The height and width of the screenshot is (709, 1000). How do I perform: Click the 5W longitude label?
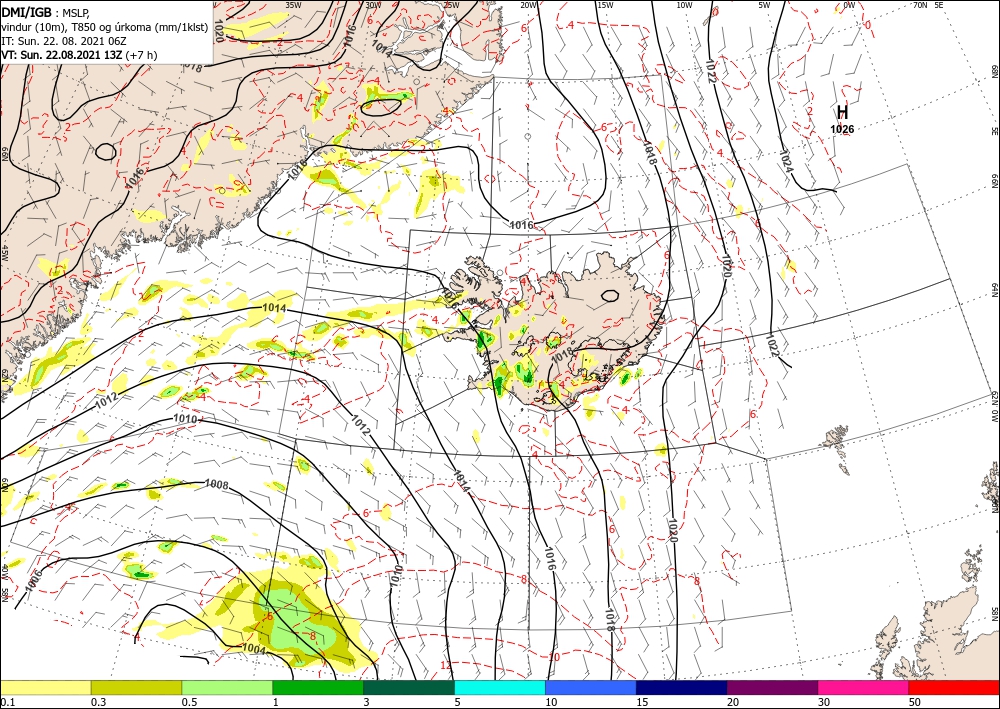(x=764, y=5)
